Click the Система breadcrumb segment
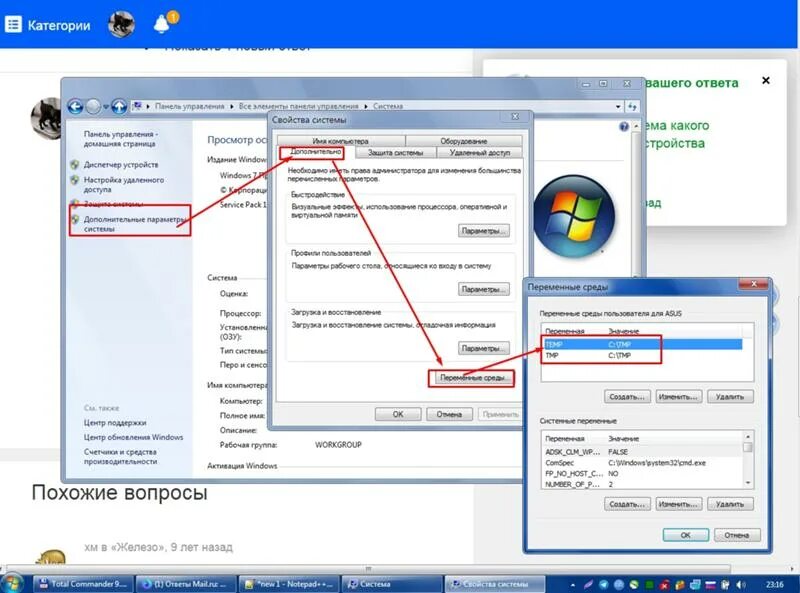The width and height of the screenshot is (800, 593). [388, 106]
